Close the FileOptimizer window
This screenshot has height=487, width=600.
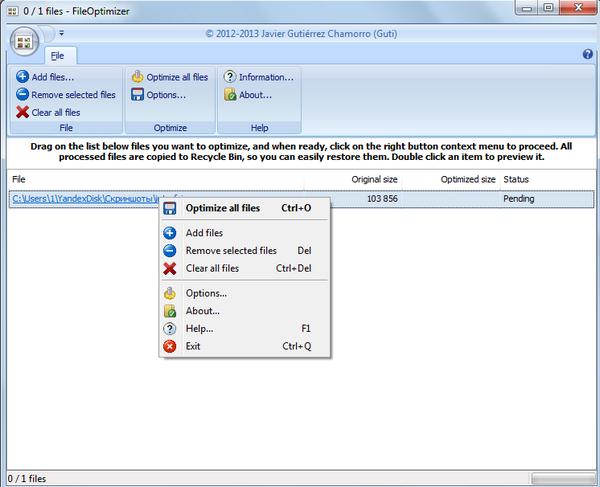coord(578,8)
